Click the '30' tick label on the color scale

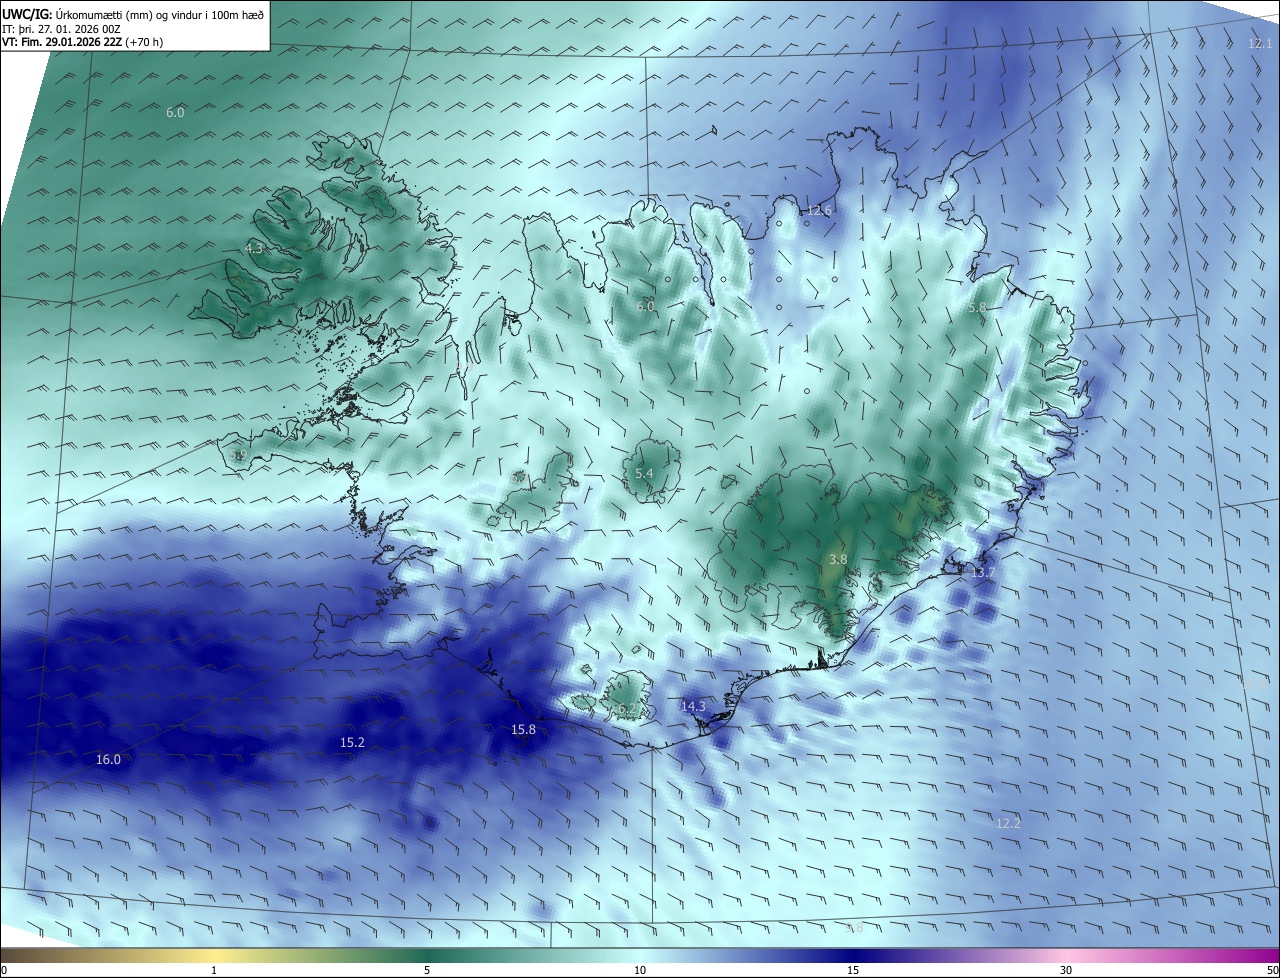1066,970
